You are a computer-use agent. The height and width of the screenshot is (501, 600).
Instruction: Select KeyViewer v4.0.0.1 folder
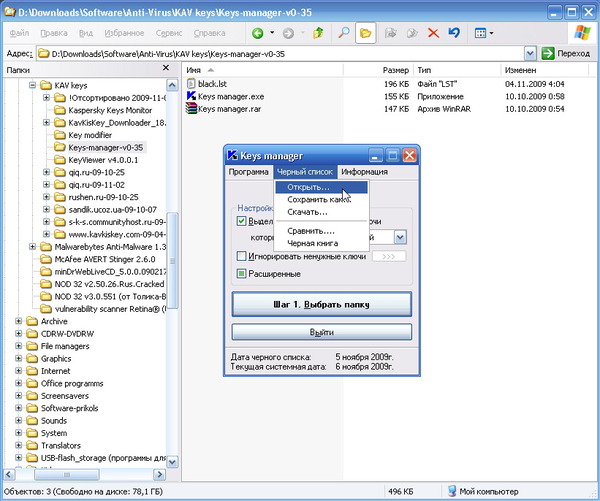[103, 160]
